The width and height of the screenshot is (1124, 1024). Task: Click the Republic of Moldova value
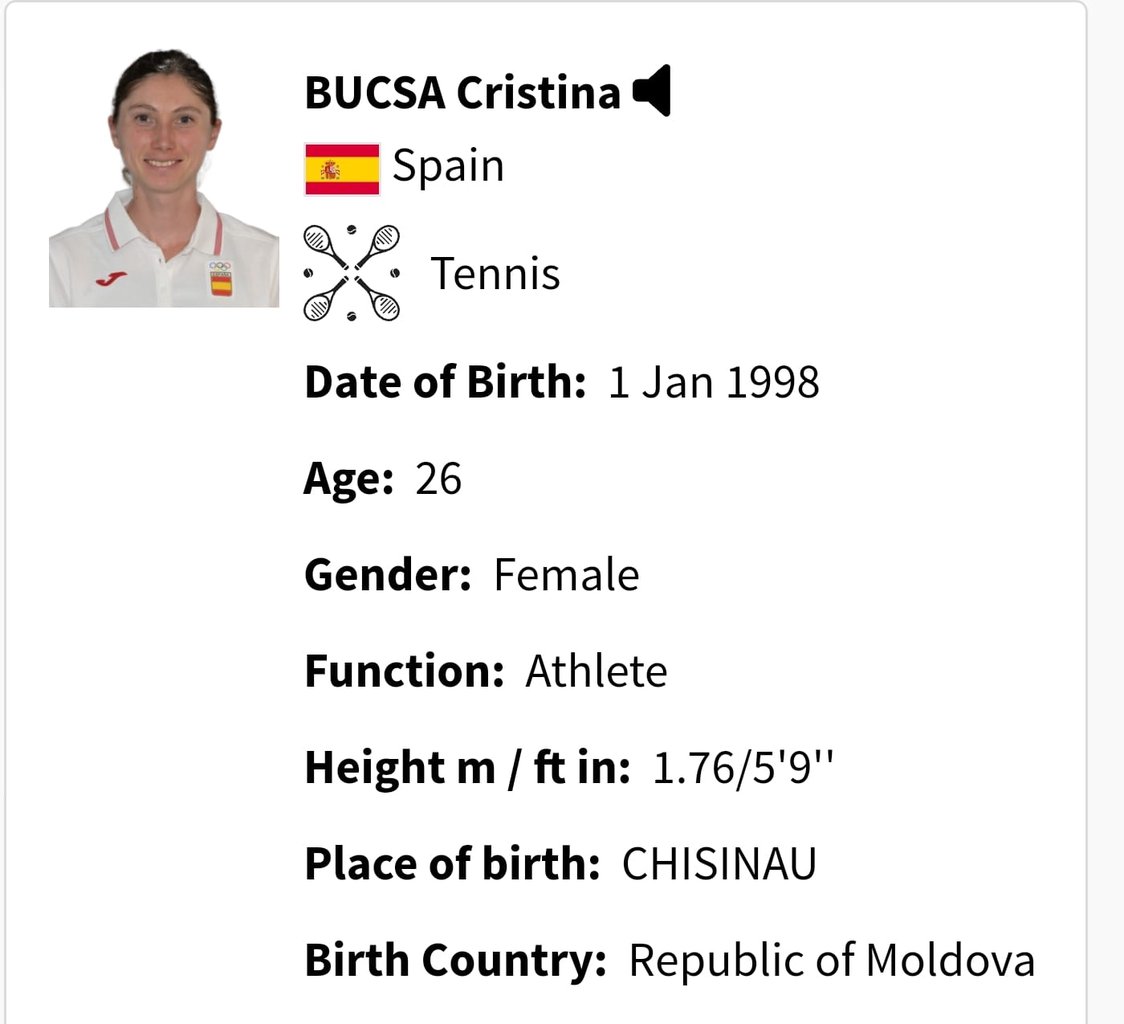pyautogui.click(x=832, y=960)
